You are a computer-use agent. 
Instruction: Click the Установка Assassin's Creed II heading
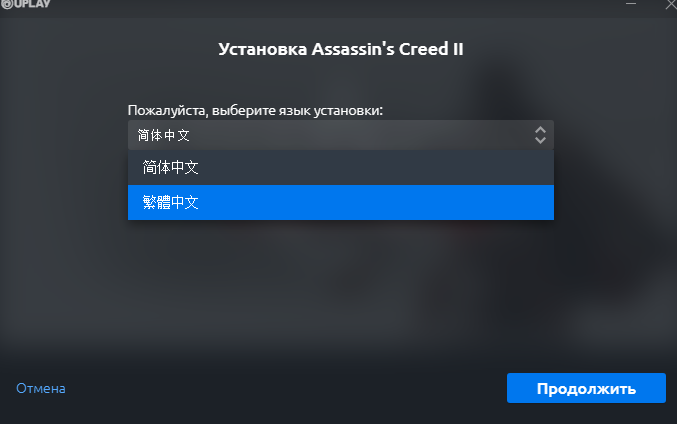tap(341, 49)
